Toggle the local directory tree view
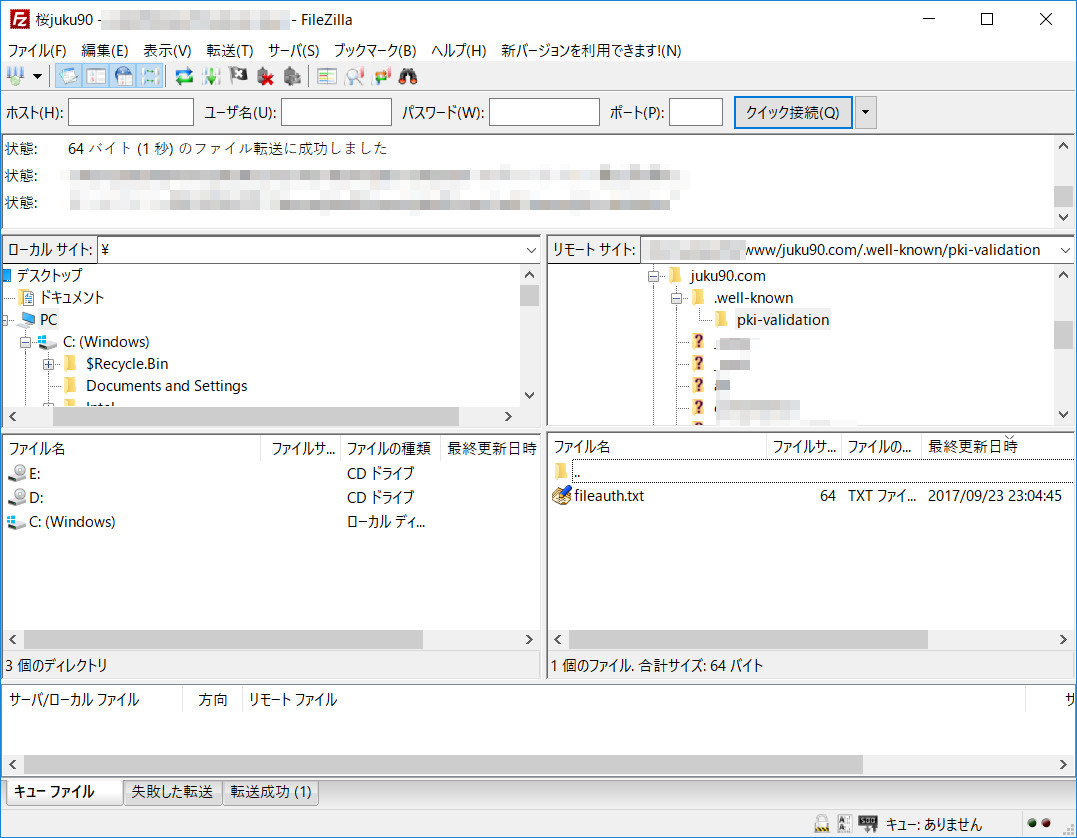1077x838 pixels. 96,76
